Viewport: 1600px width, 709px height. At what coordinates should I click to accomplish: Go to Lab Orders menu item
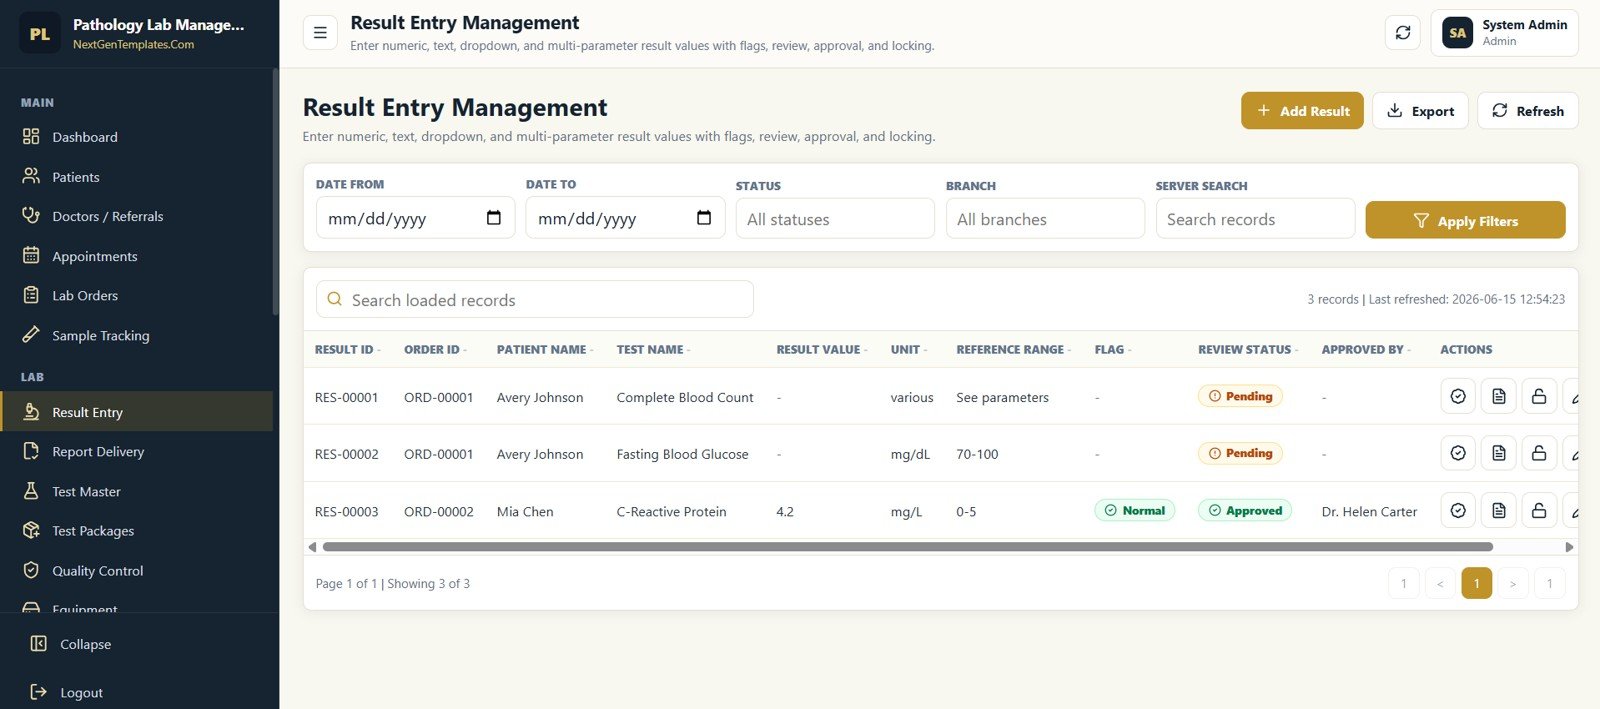coord(137,295)
